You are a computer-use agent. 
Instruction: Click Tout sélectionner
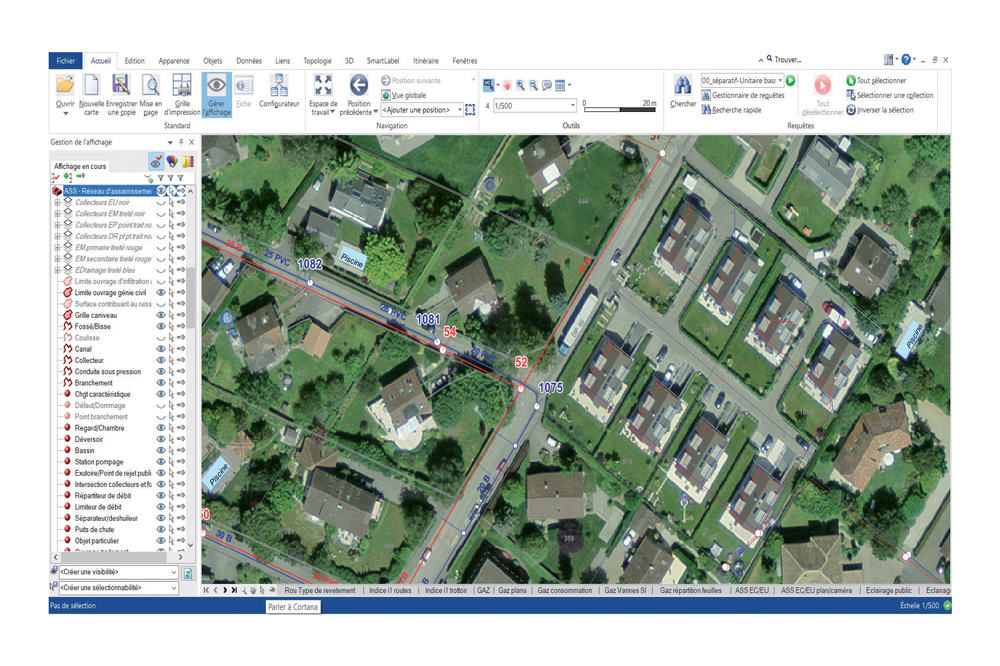coord(876,80)
